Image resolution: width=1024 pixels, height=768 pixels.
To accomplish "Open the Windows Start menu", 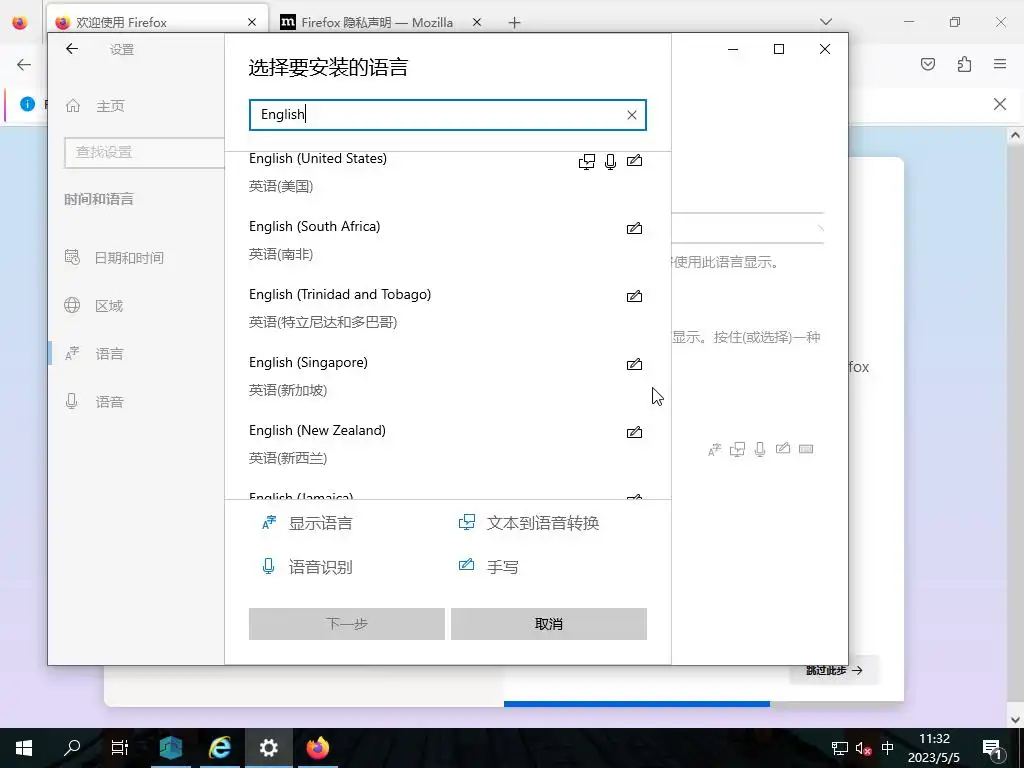I will pos(24,748).
